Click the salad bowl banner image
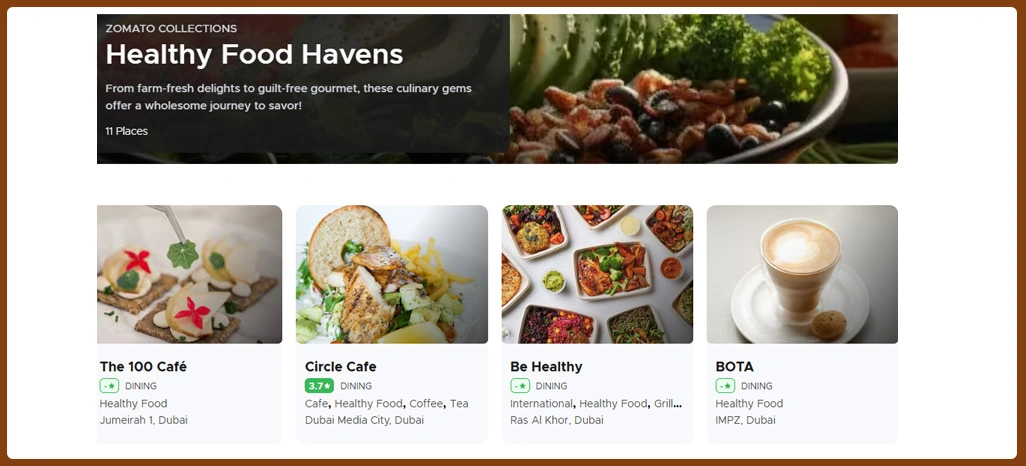 703,89
